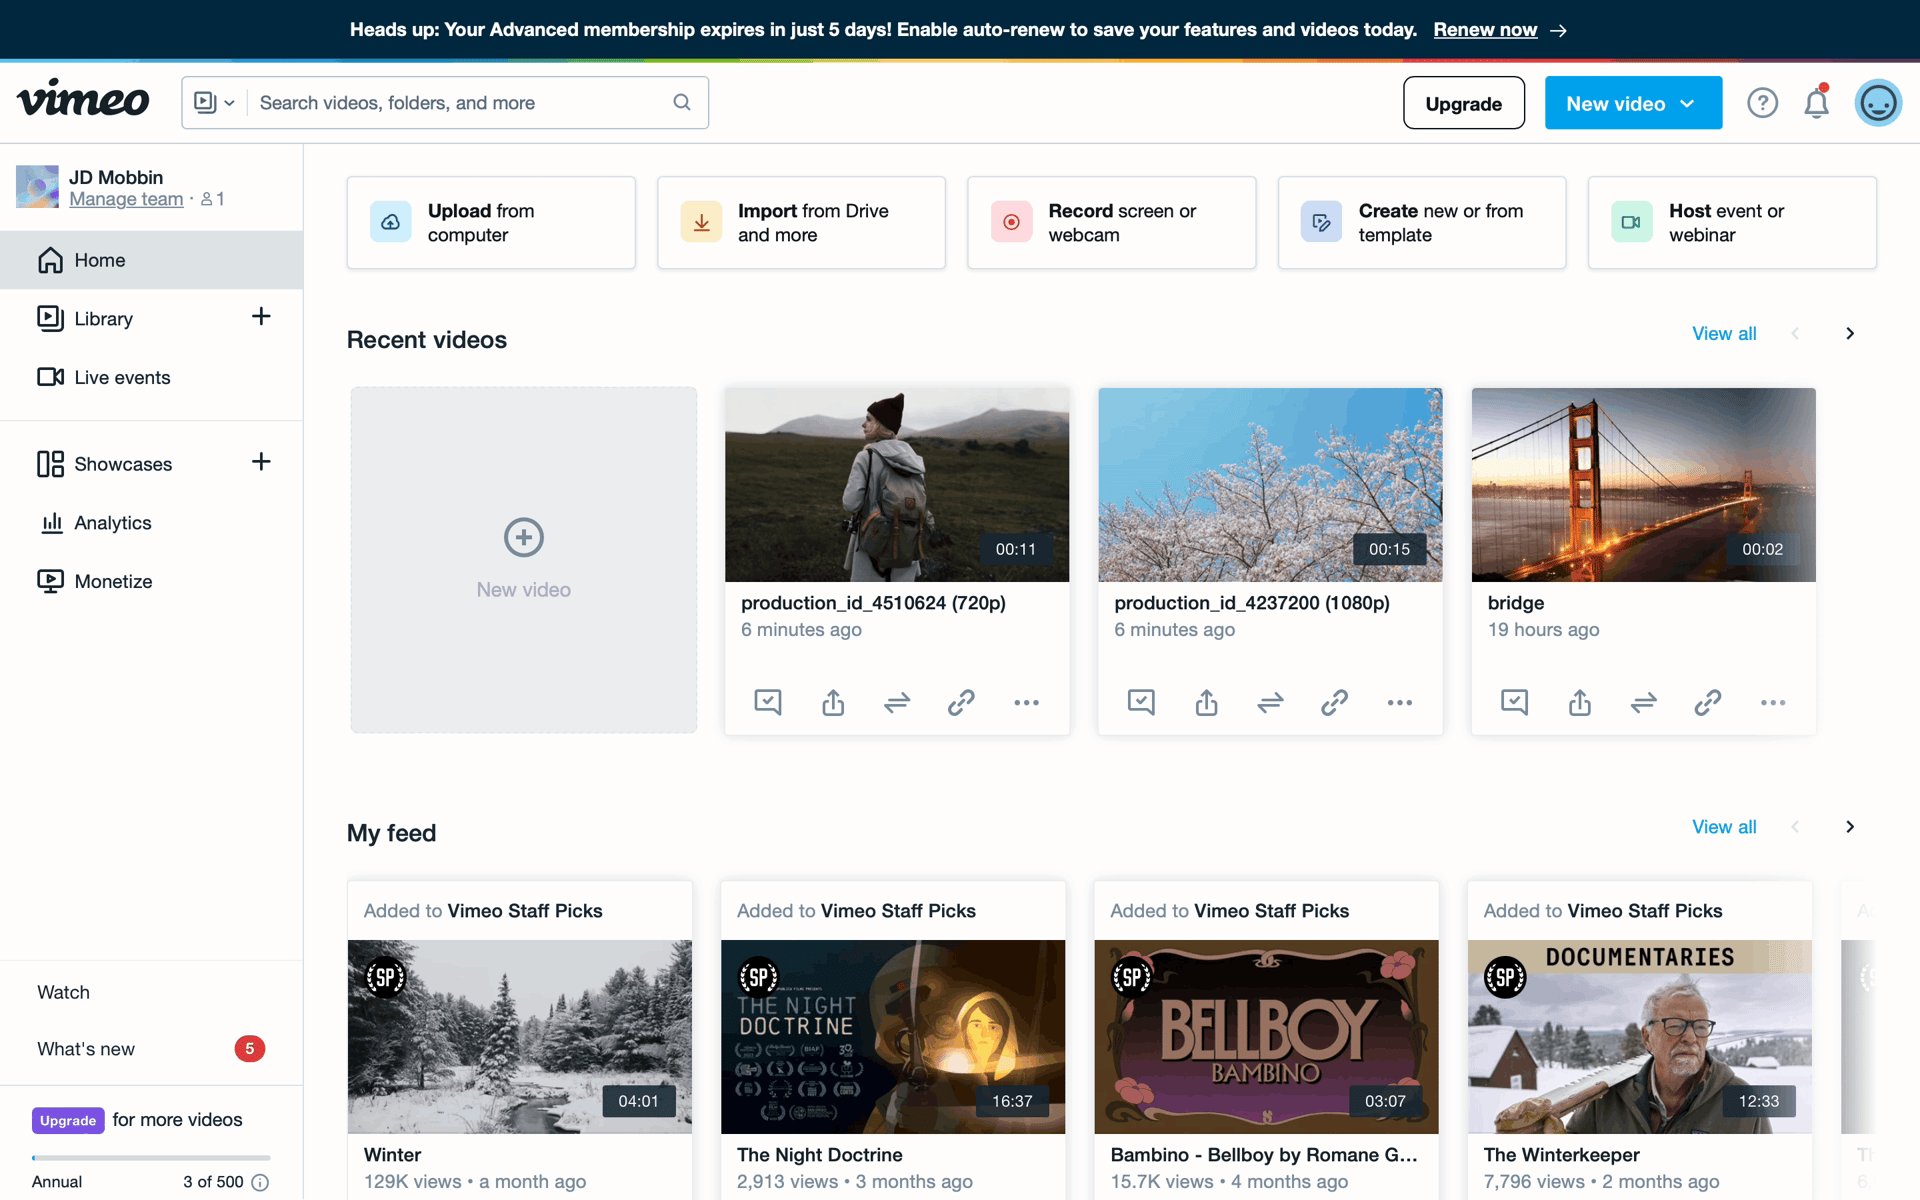Open the Bambino Bellboy thumbnail
Viewport: 1920px width, 1200px height.
tap(1266, 1036)
